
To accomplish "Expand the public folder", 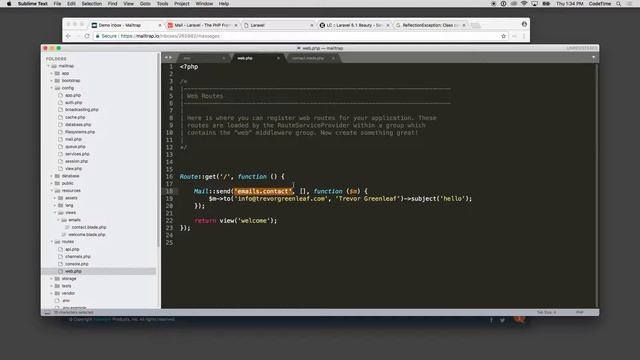I will [52, 183].
